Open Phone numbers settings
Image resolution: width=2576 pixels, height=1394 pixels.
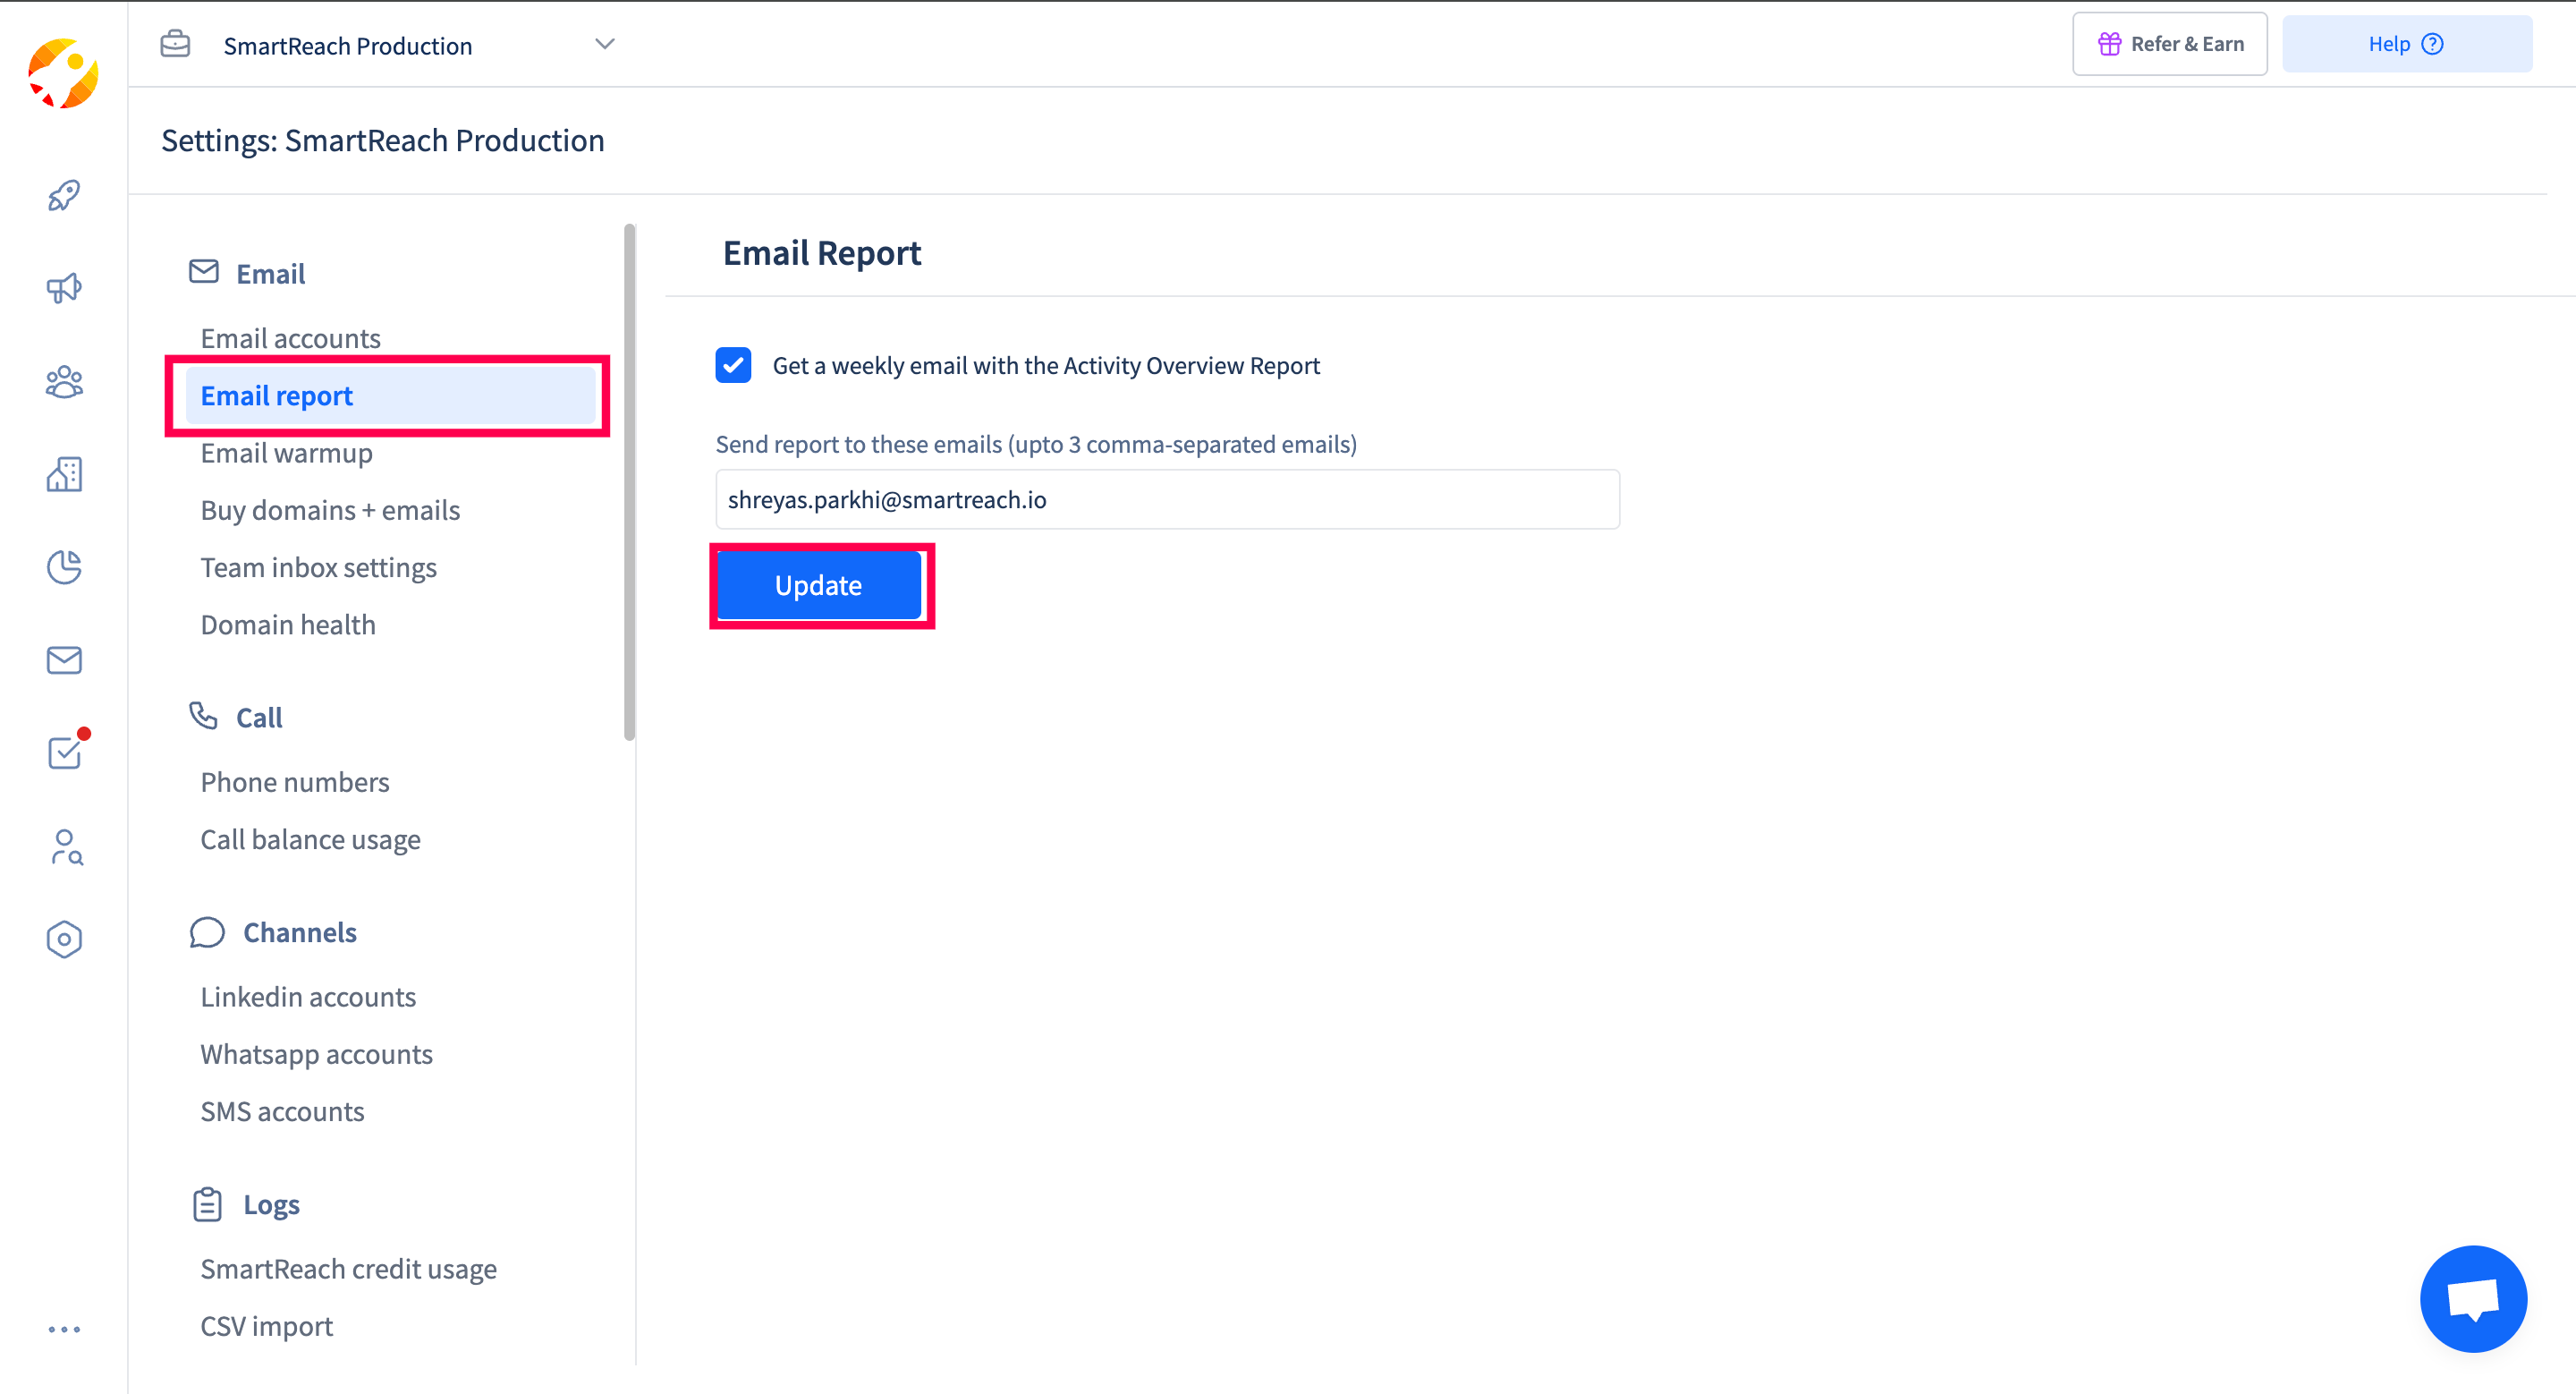pos(294,782)
